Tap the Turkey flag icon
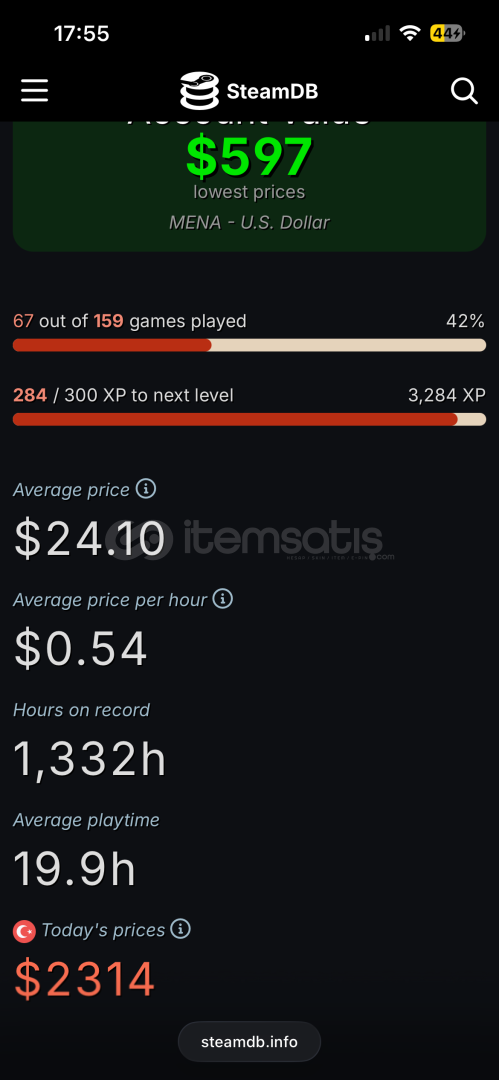Screen dimensions: 499x1080 coord(25,931)
